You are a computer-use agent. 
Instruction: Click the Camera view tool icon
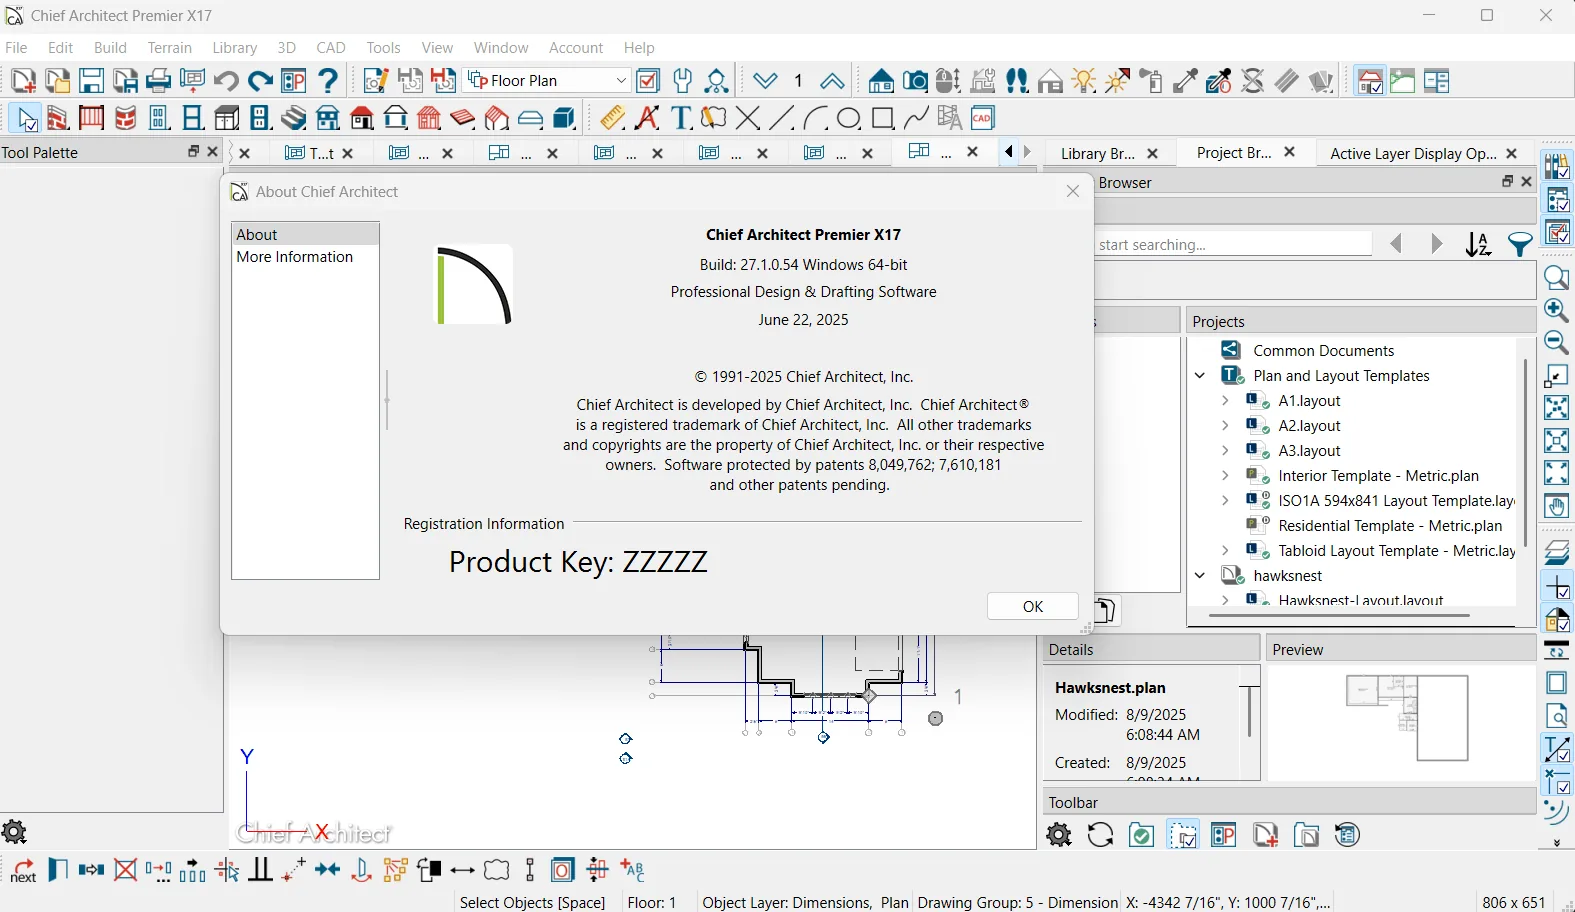coord(915,81)
